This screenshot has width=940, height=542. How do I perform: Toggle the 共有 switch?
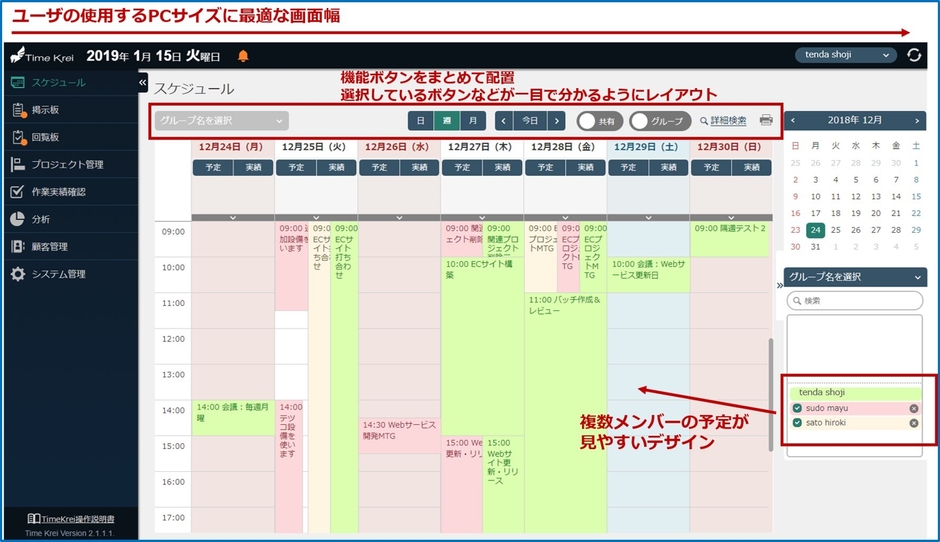599,121
